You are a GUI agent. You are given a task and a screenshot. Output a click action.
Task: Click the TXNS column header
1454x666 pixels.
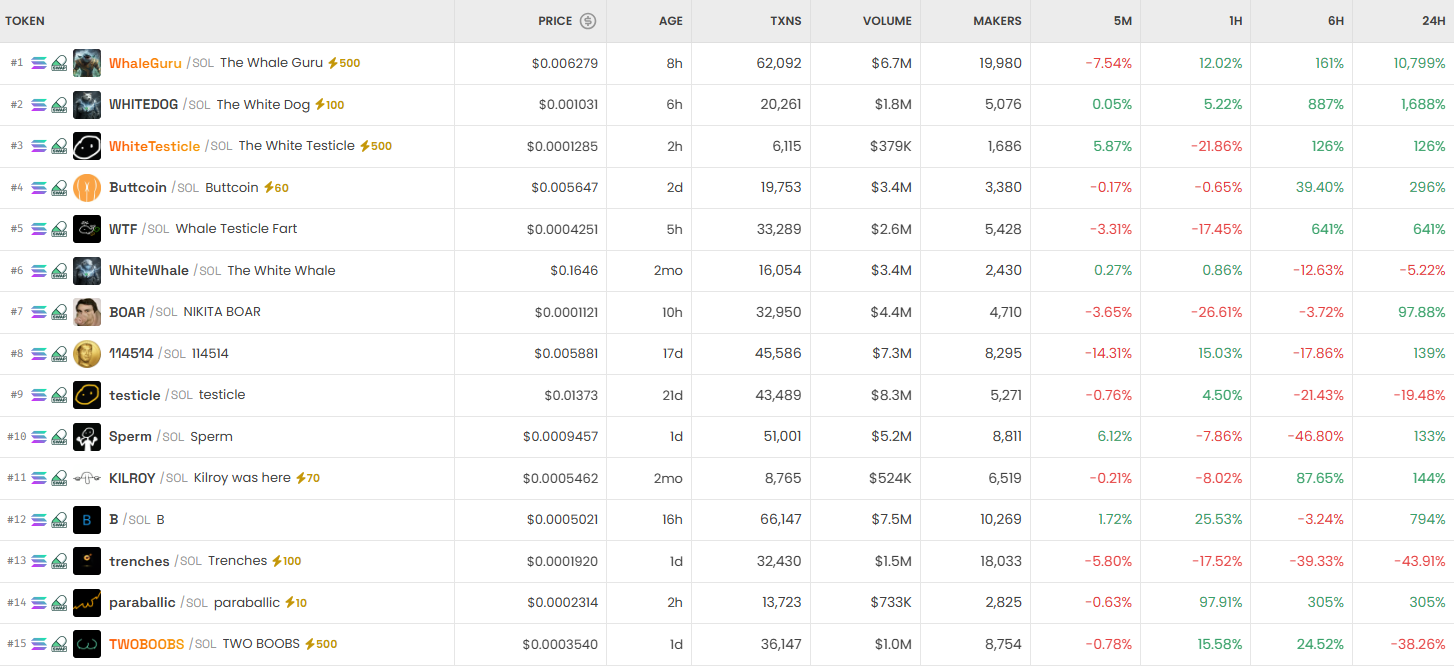tap(785, 21)
